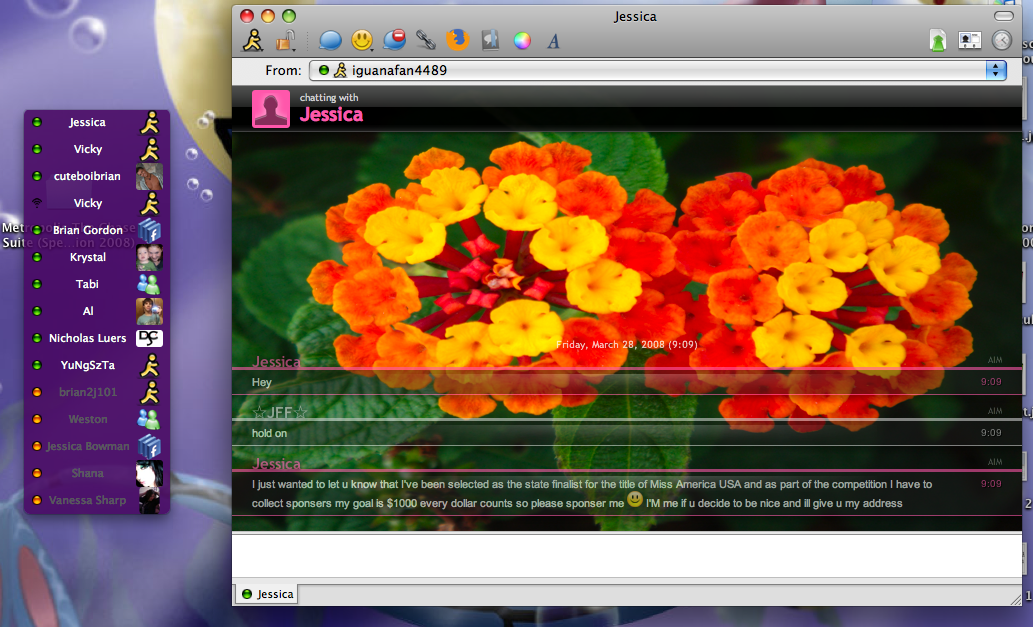Select away contact brian2j101
Screen dimensions: 1033x627
[x=97, y=393]
